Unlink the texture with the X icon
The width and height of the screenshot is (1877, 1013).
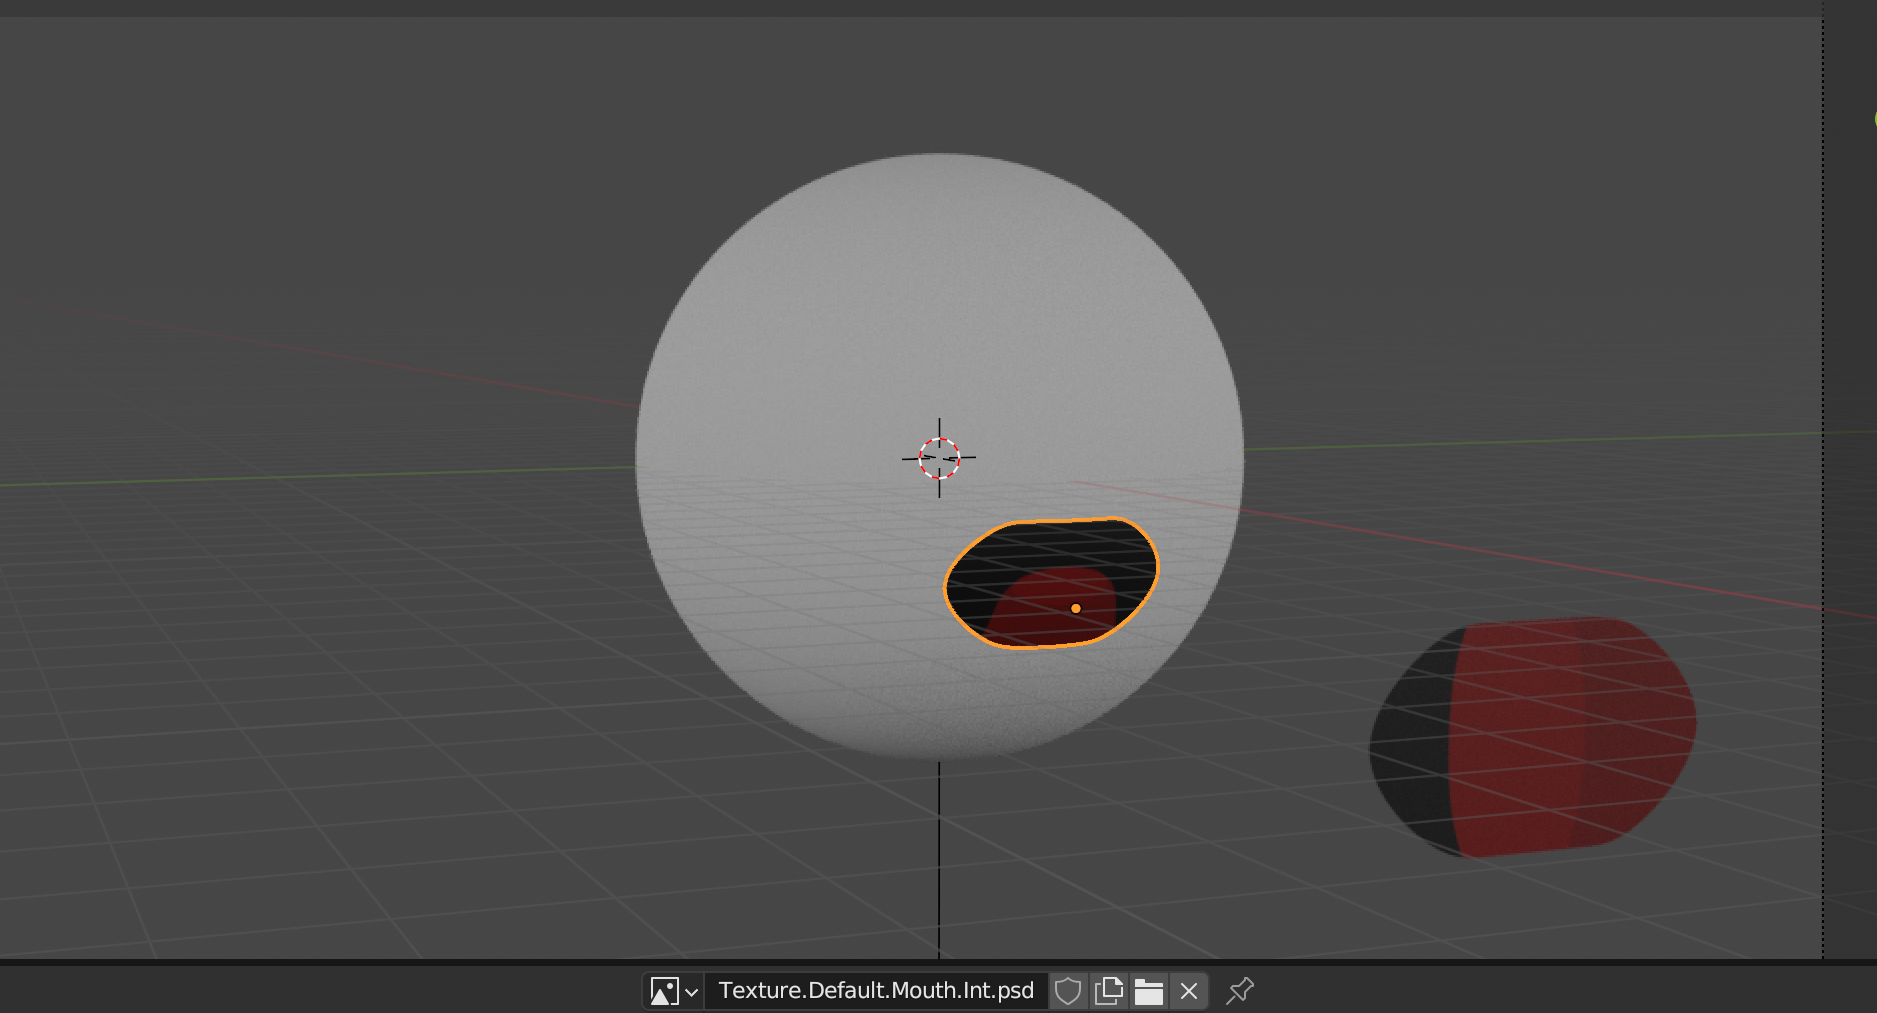[1188, 991]
